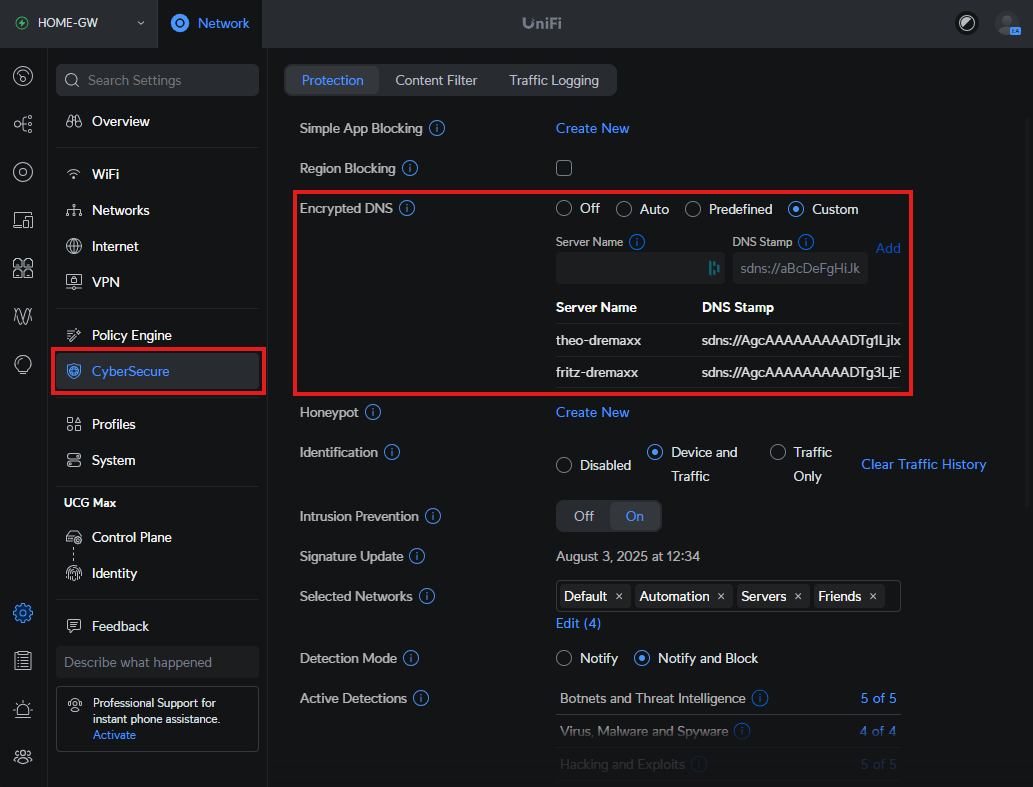The height and width of the screenshot is (787, 1033).
Task: Set Detection Mode to Notify and Block
Action: [642, 659]
